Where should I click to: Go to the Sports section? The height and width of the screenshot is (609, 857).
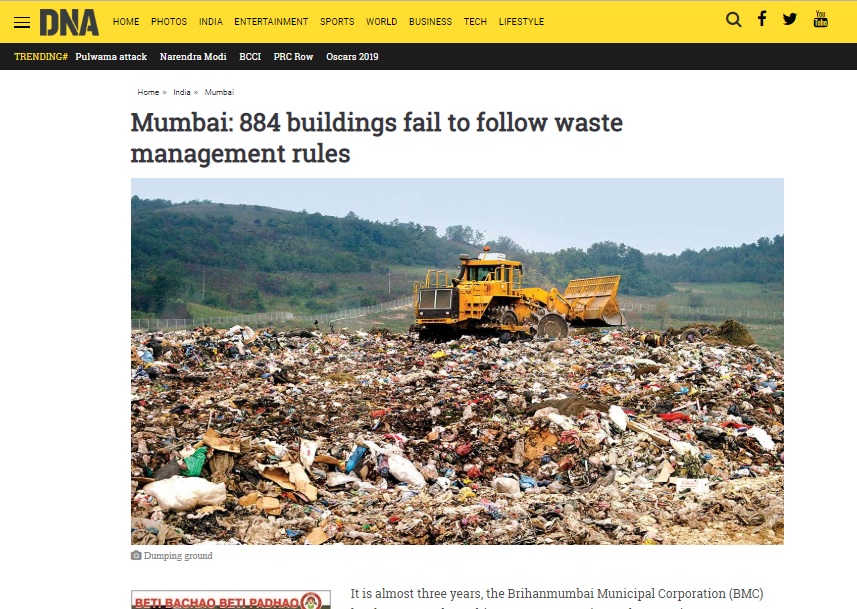pos(337,21)
